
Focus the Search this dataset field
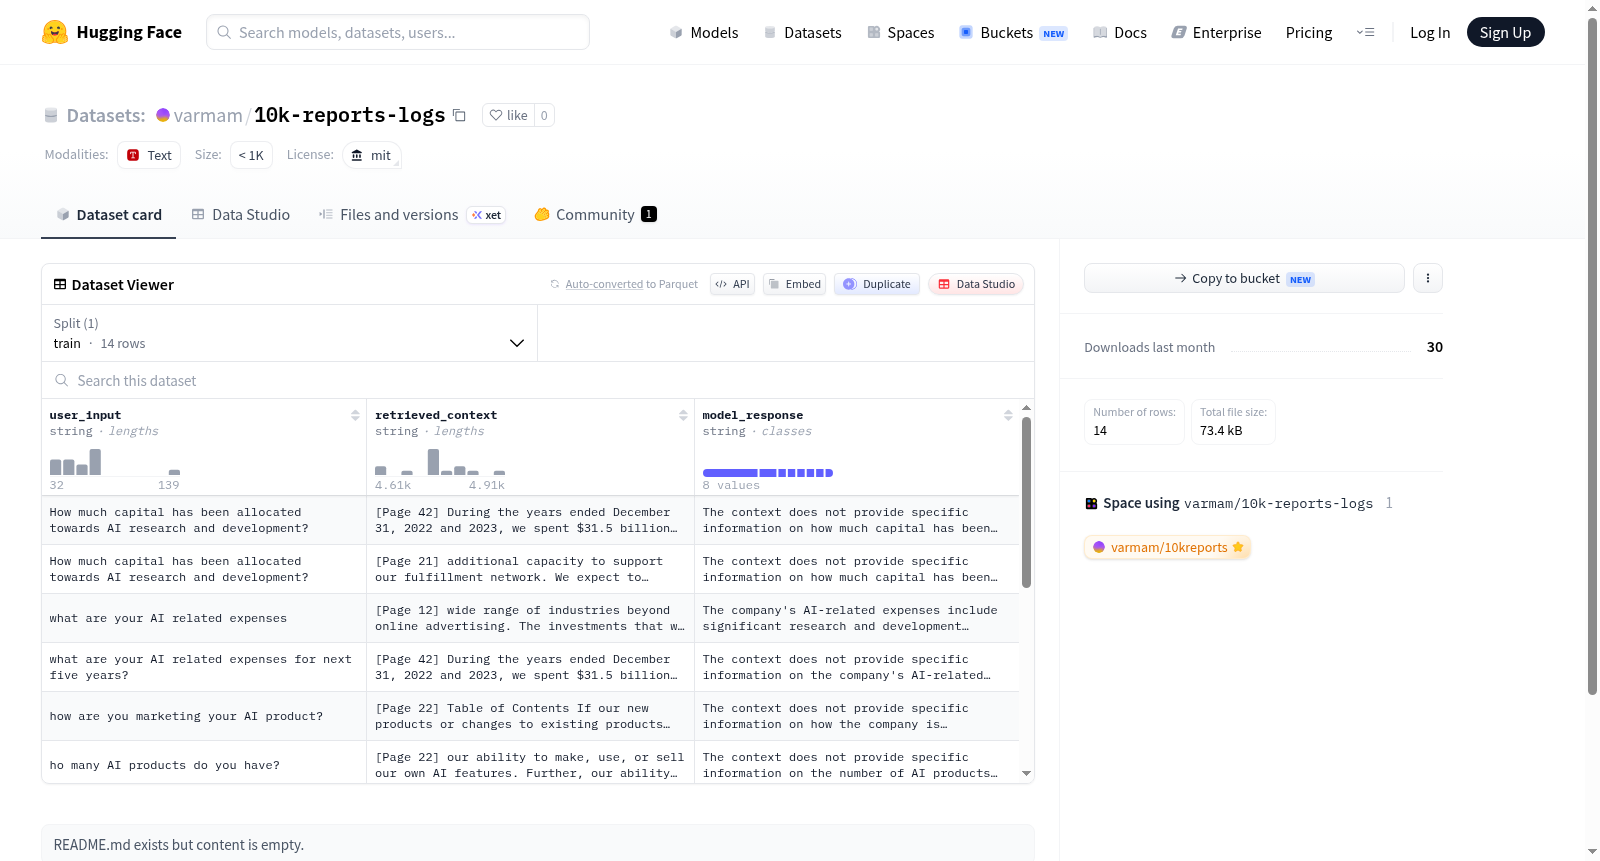538,380
